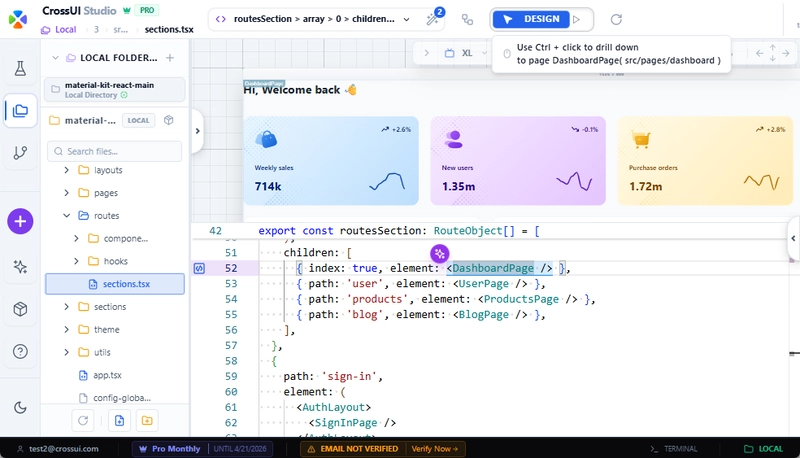
Task: Open the git branch sidebar icon
Action: pyautogui.click(x=20, y=152)
